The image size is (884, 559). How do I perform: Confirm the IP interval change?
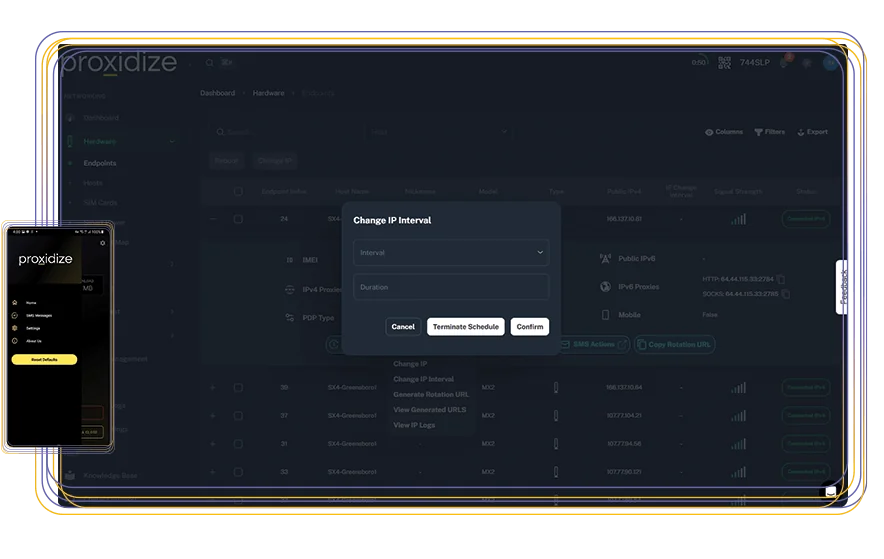pyautogui.click(x=530, y=327)
